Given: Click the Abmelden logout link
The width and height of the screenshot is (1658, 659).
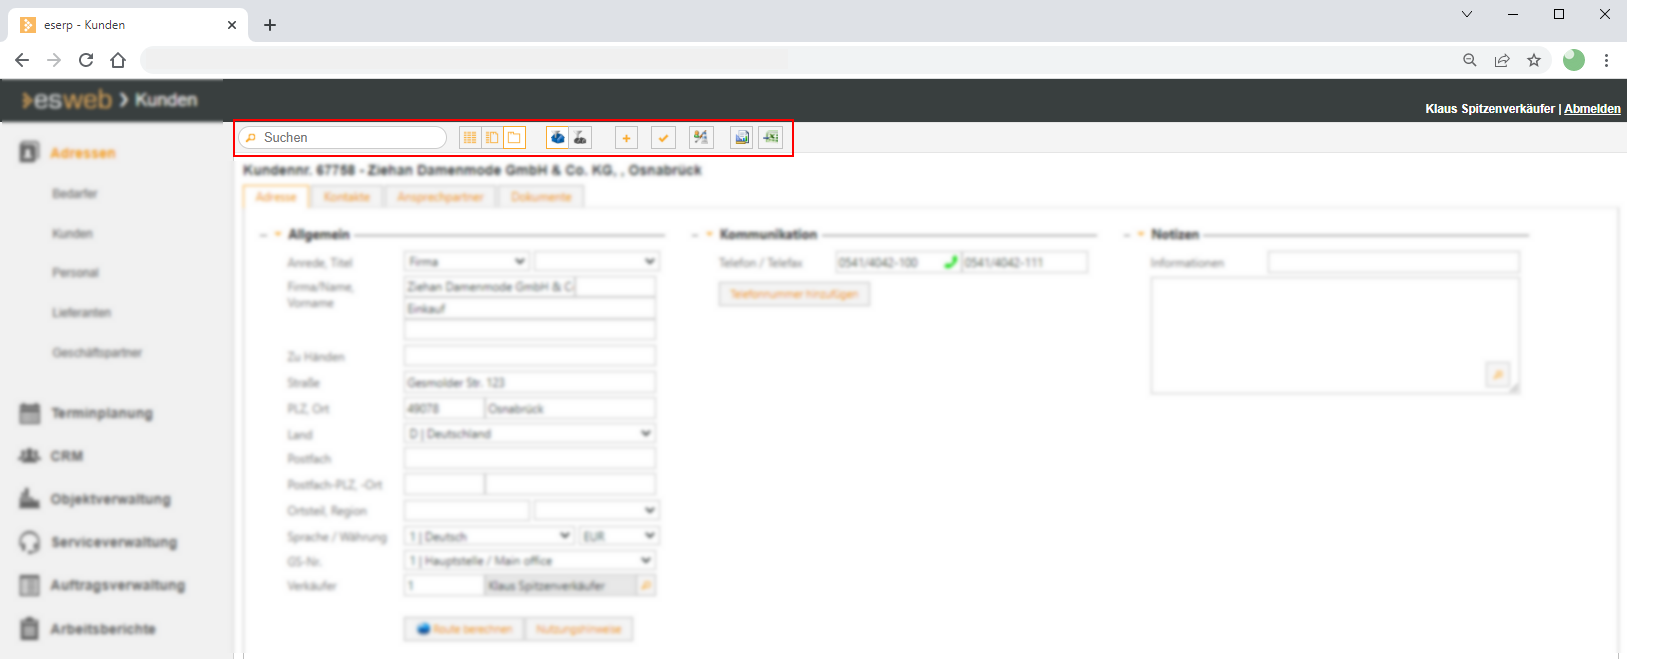Looking at the screenshot, I should coord(1592,109).
